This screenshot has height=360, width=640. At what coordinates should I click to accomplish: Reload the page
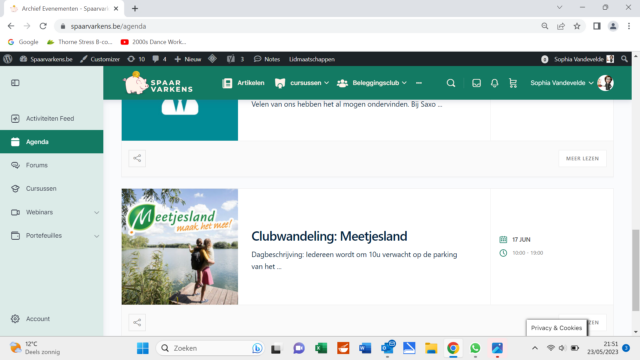43,26
